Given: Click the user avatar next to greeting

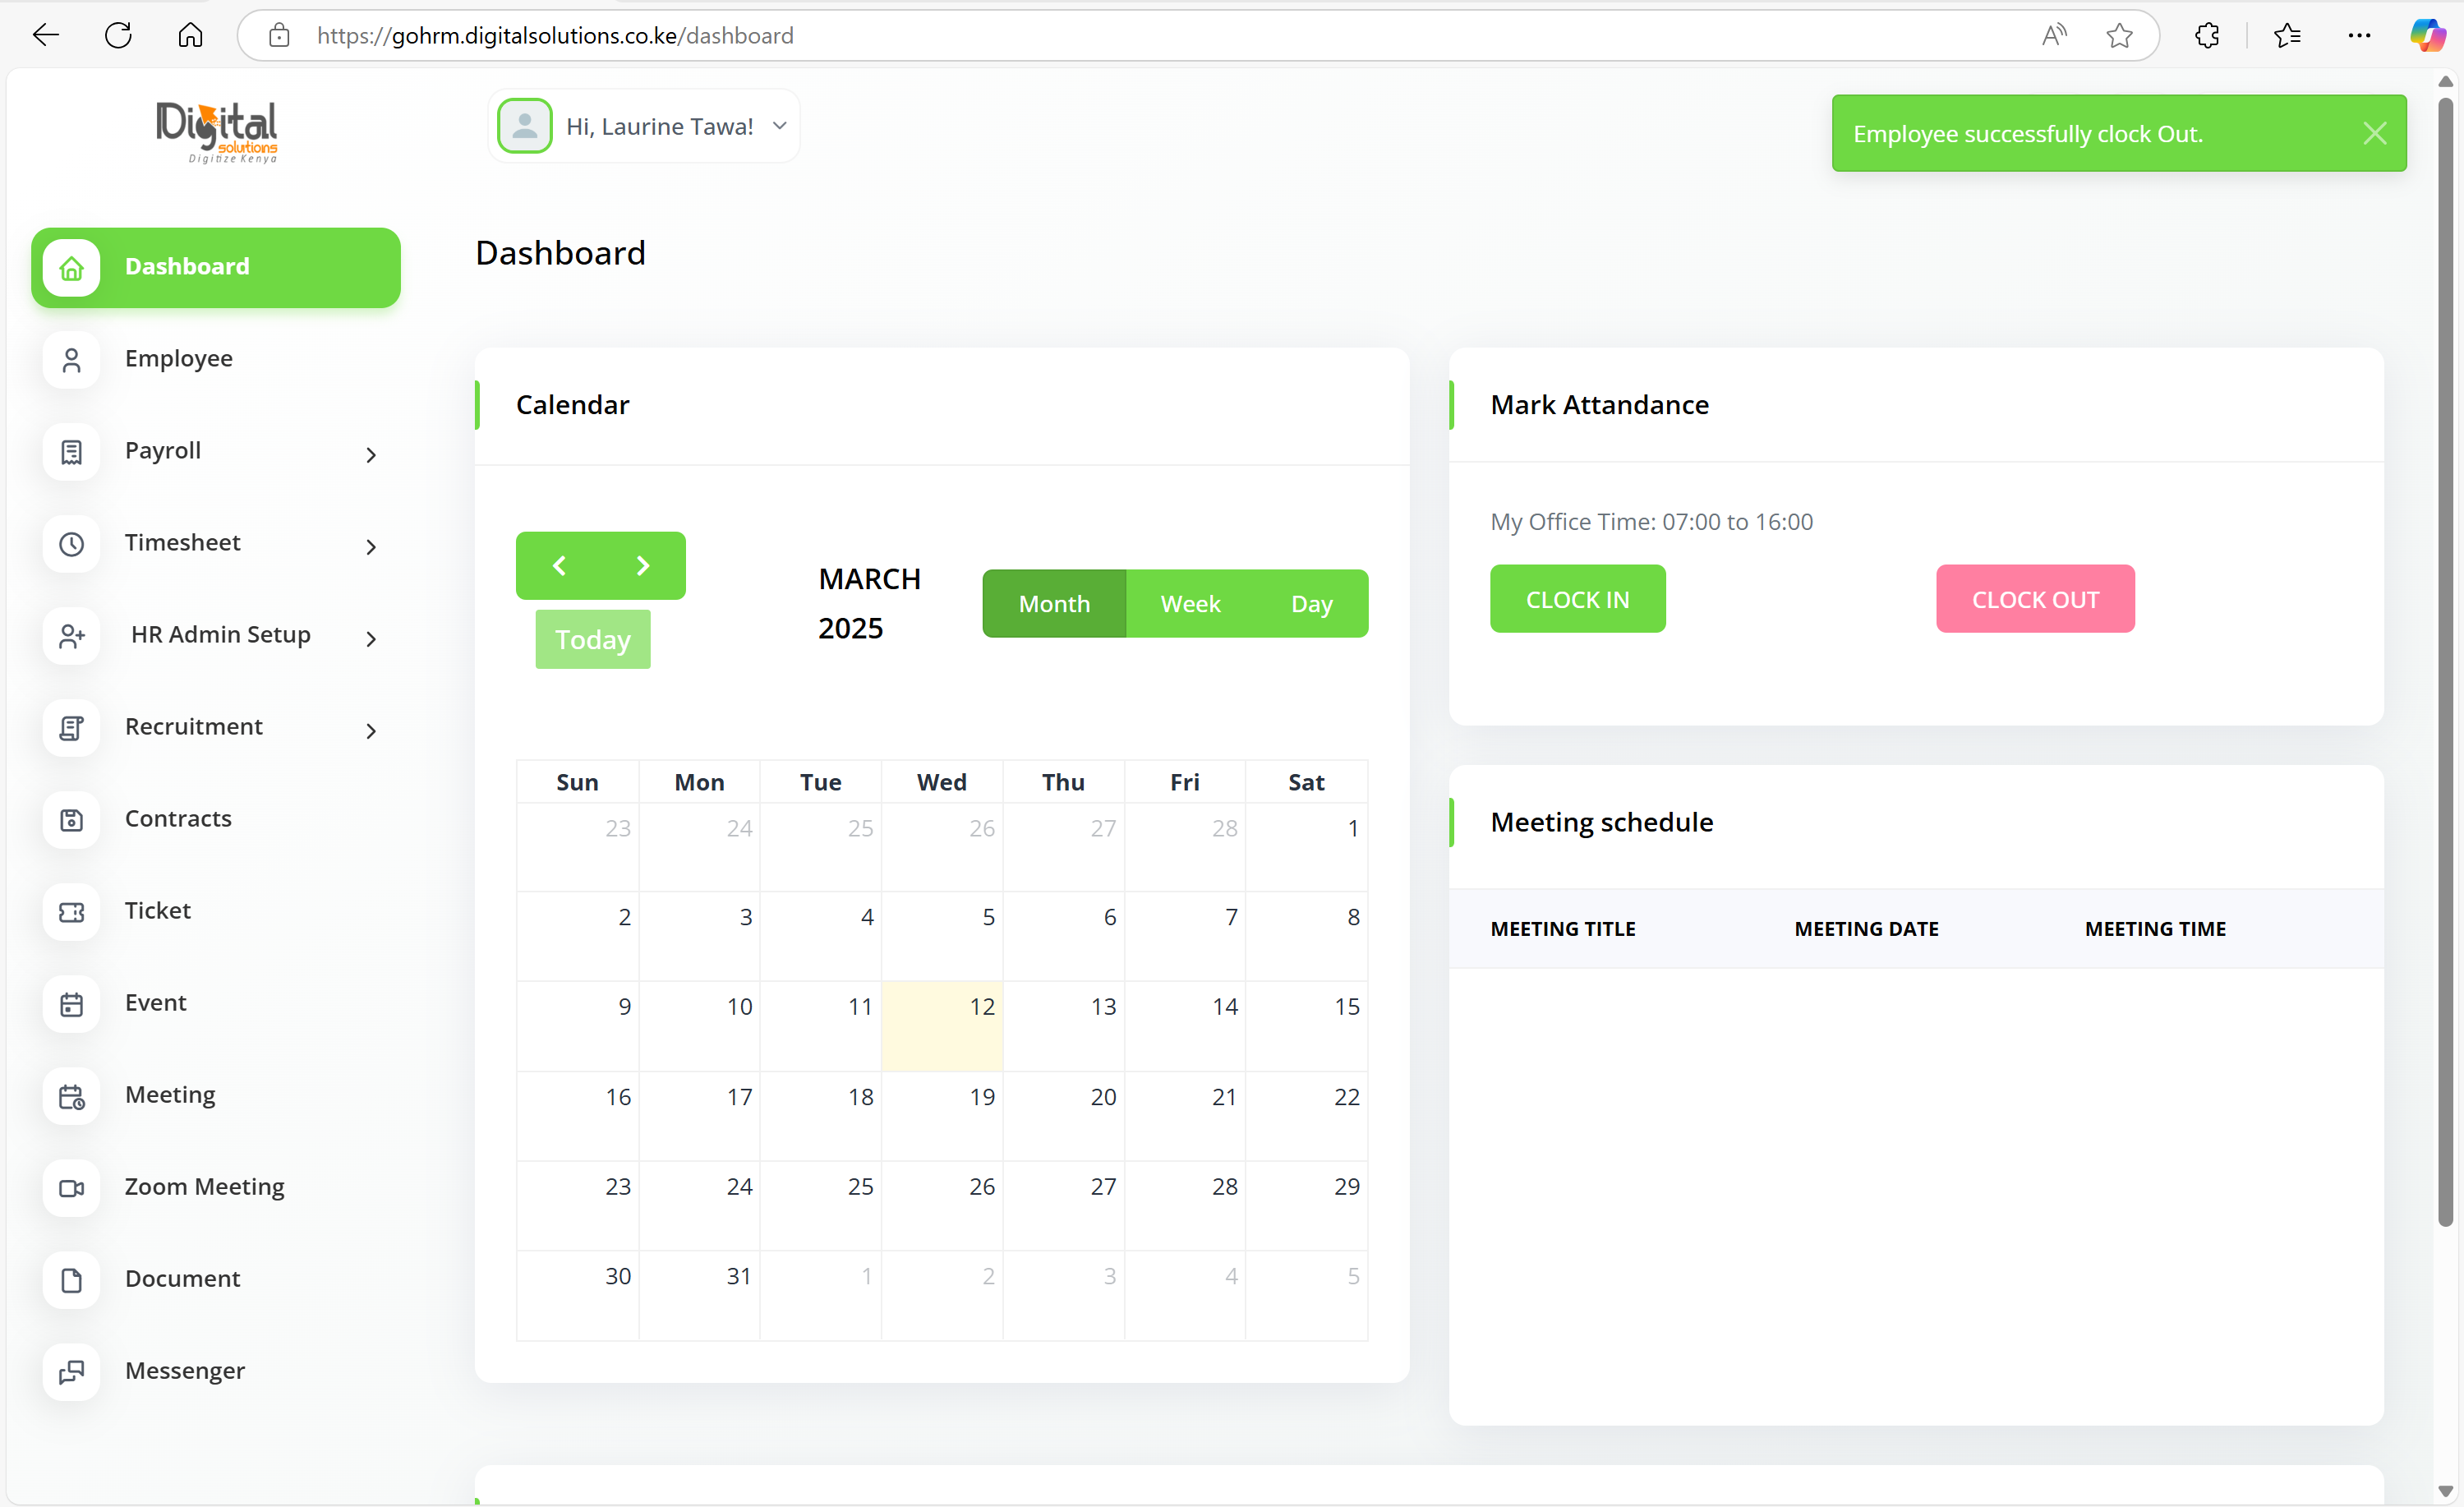Looking at the screenshot, I should (524, 126).
